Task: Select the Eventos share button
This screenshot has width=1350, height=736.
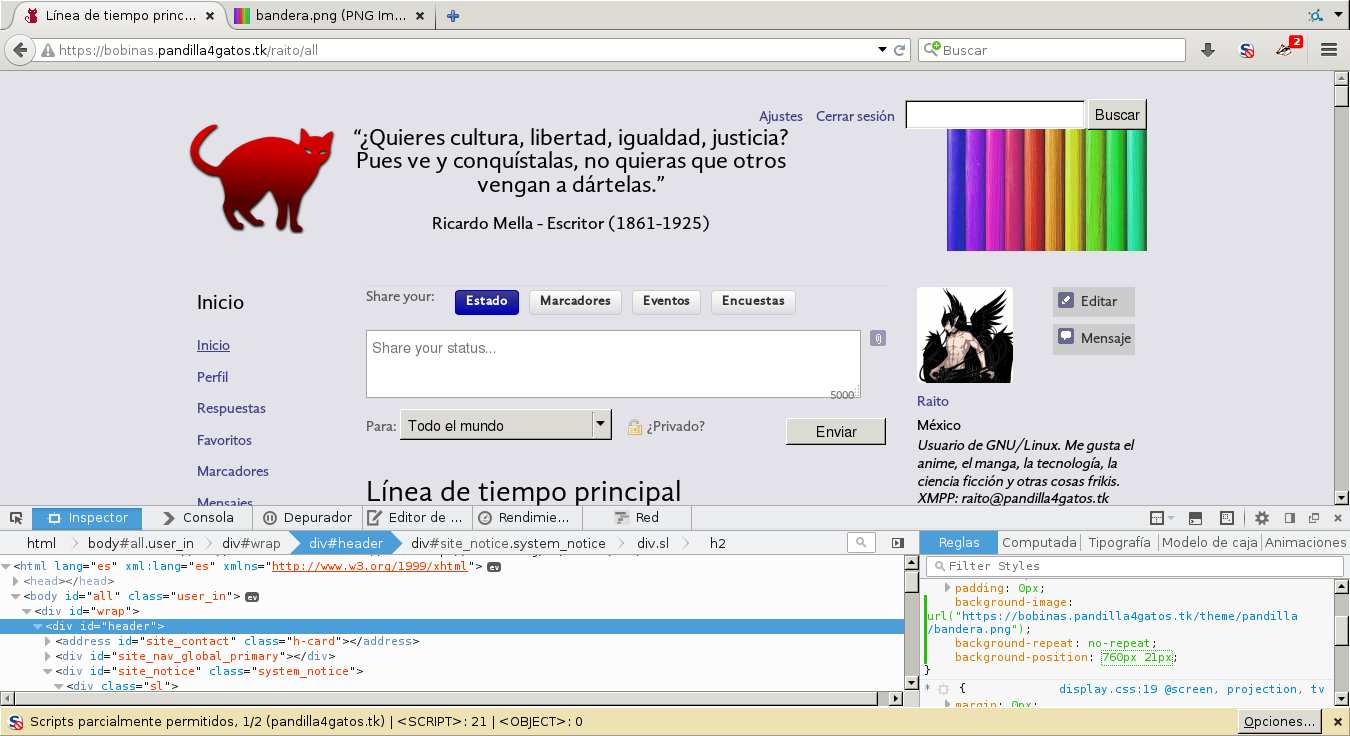Action: tap(666, 301)
